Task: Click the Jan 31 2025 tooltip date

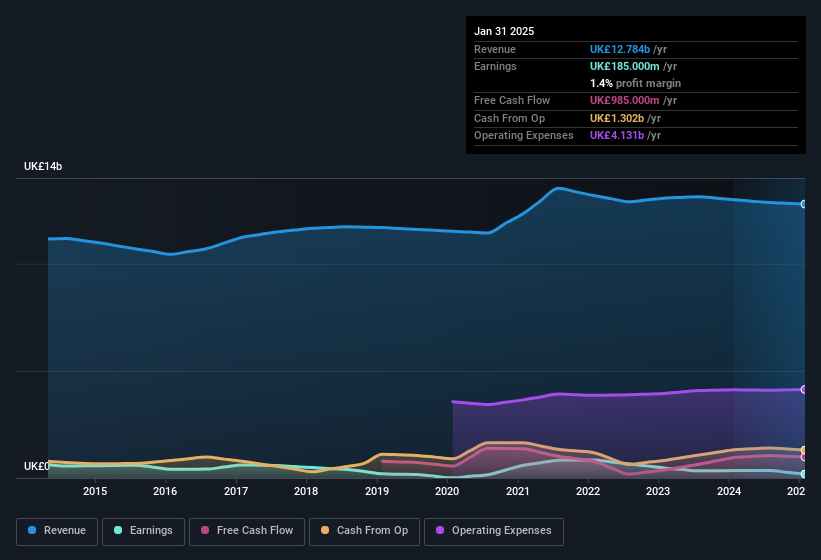Action: 504,31
